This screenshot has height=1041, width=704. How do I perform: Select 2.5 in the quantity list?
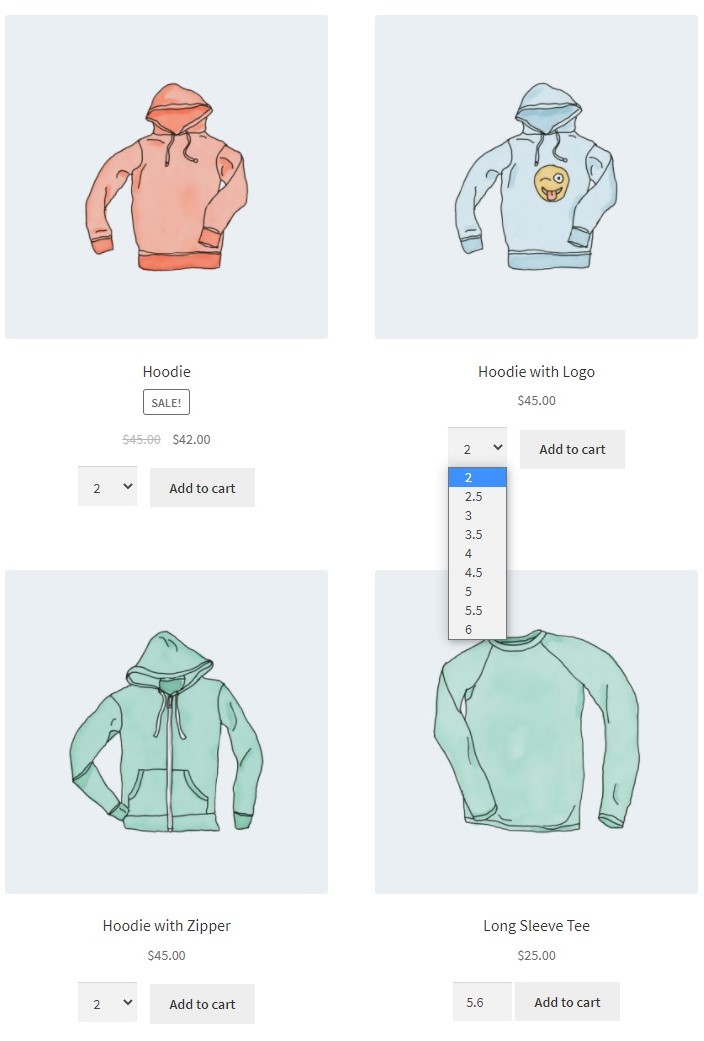coord(478,497)
